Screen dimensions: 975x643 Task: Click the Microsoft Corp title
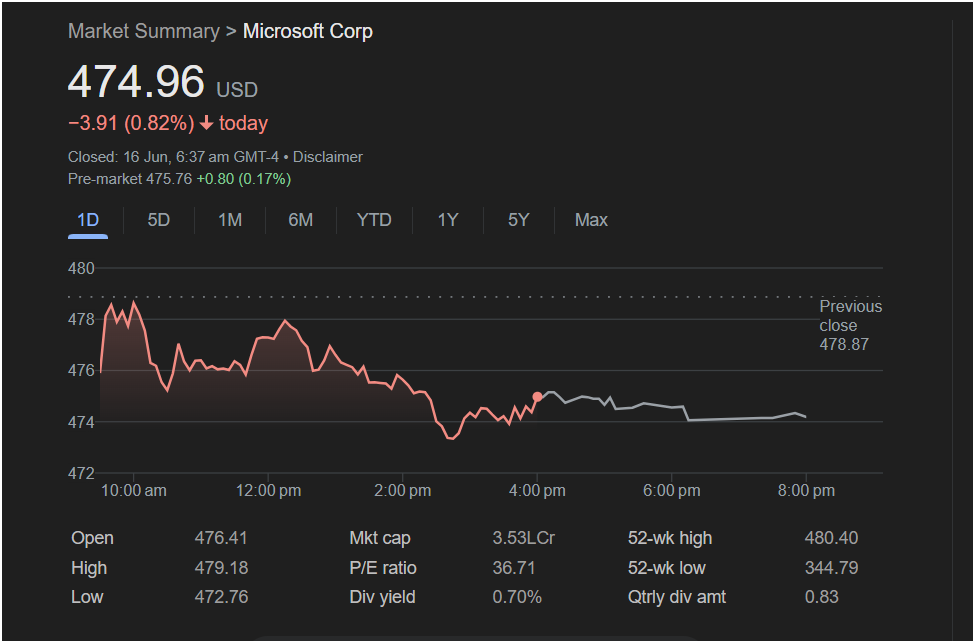click(308, 31)
